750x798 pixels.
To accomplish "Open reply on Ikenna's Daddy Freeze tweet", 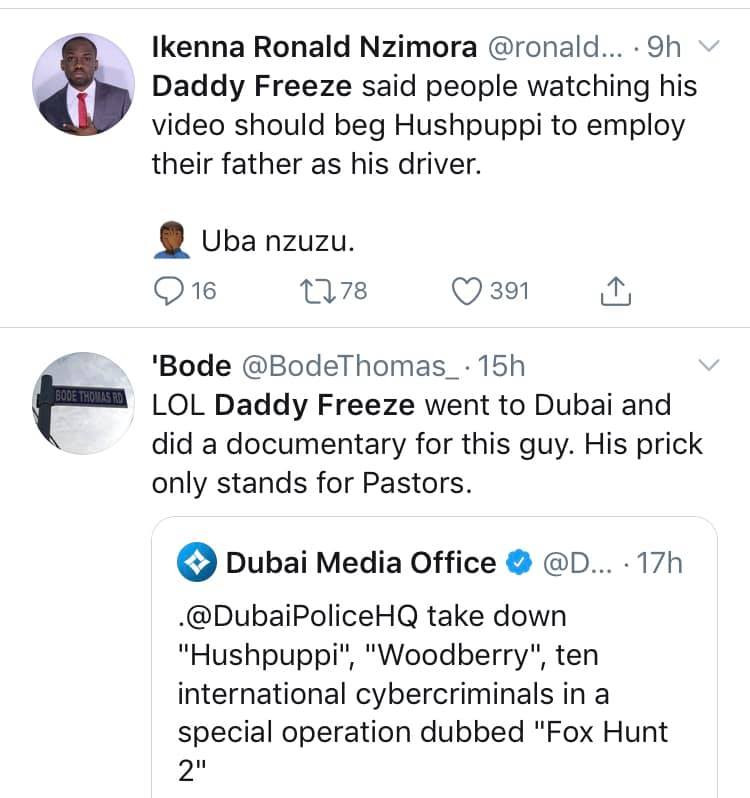I will click(x=168, y=291).
